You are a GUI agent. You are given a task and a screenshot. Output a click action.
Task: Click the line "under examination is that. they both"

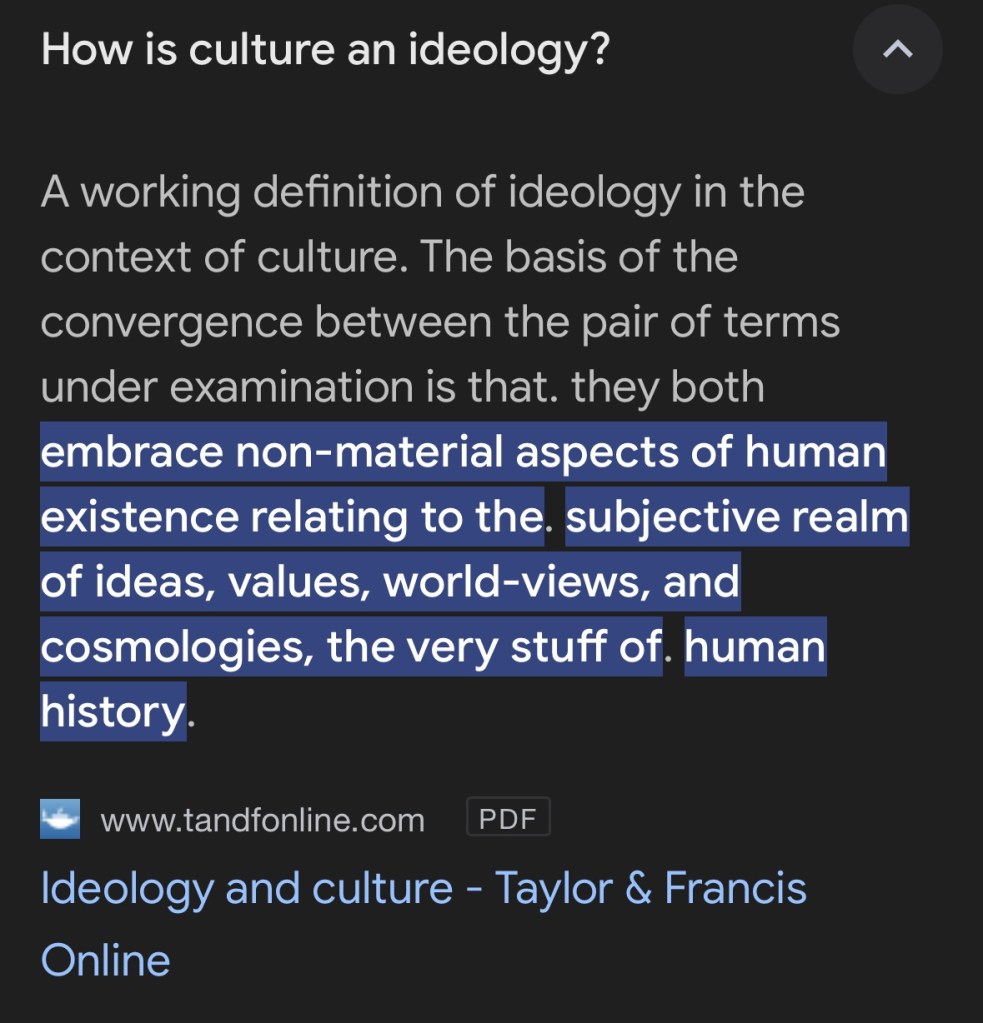pyautogui.click(x=402, y=387)
